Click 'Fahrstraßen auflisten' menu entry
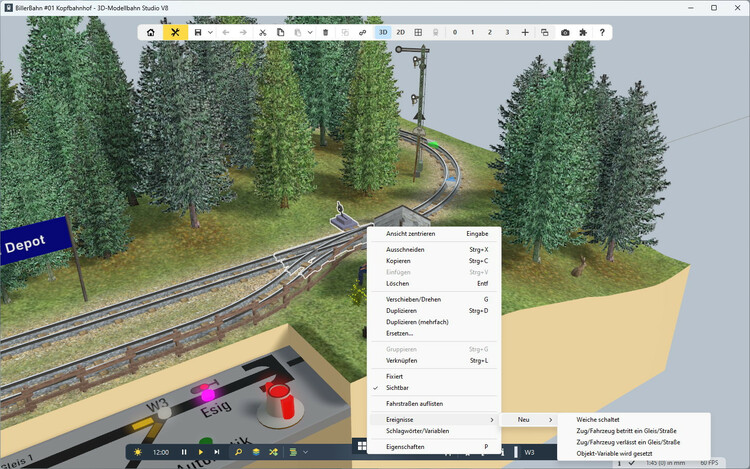Screen dimensions: 750x469 [414, 403]
